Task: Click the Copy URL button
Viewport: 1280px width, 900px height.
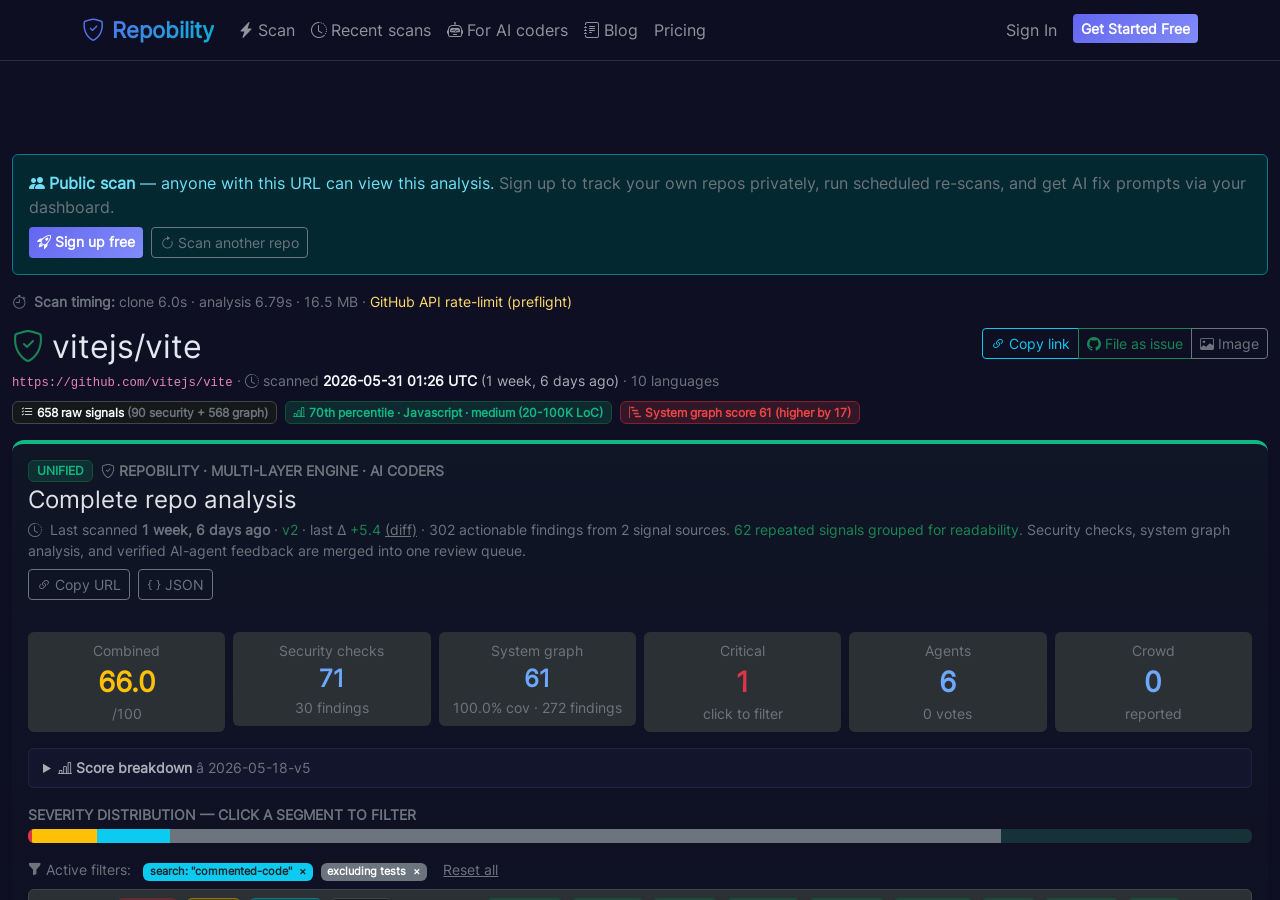Action: [x=79, y=584]
